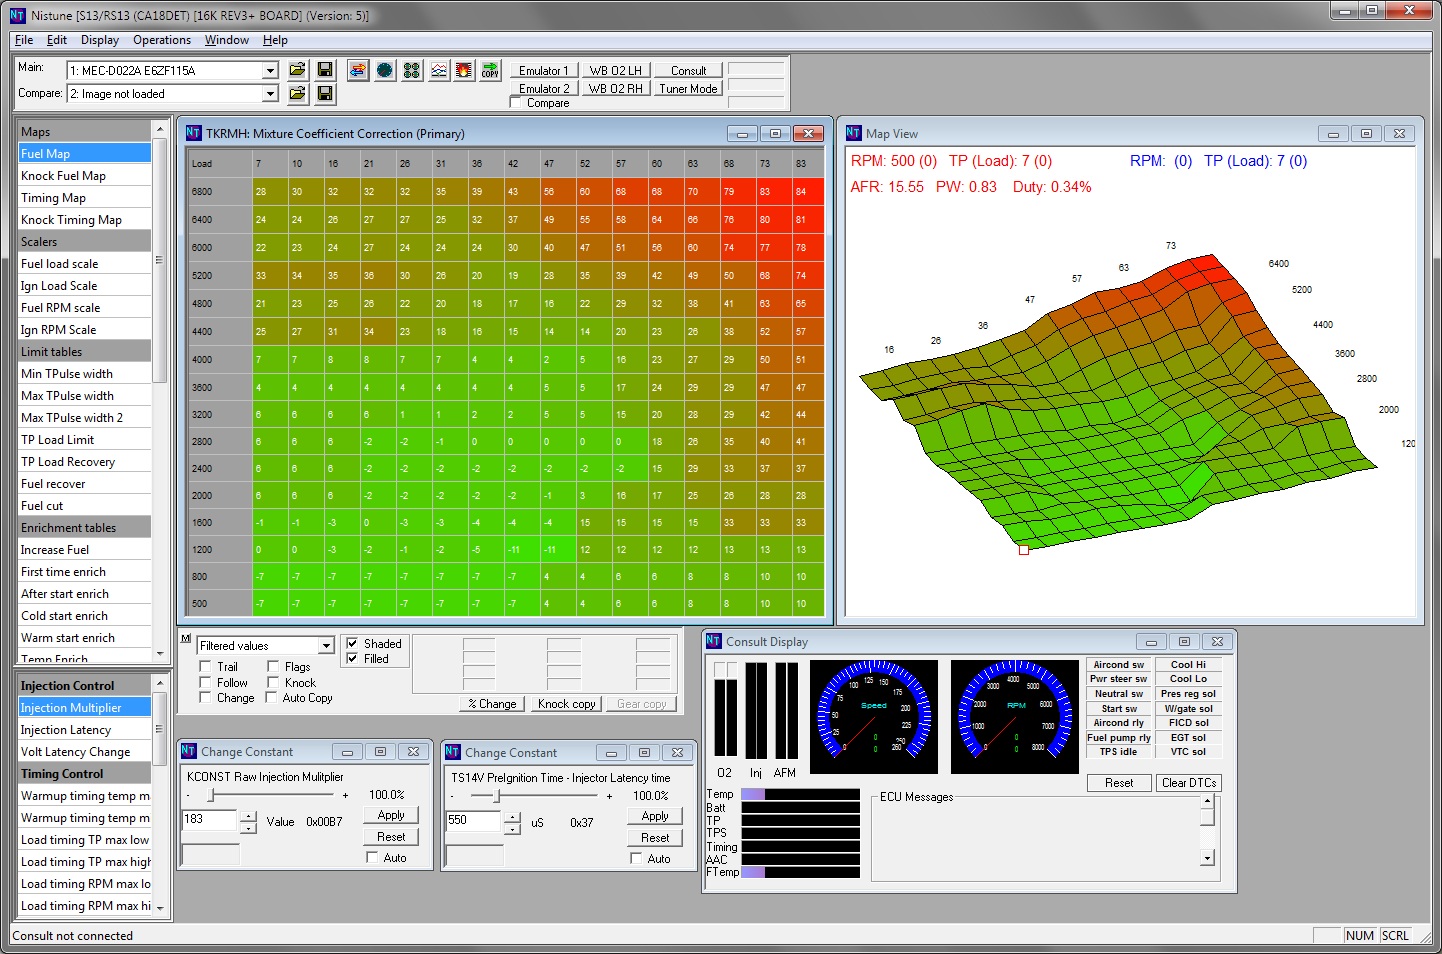Viewport: 1442px width, 954px height.
Task: Click NT icon in TKRMH window title
Action: click(x=193, y=133)
